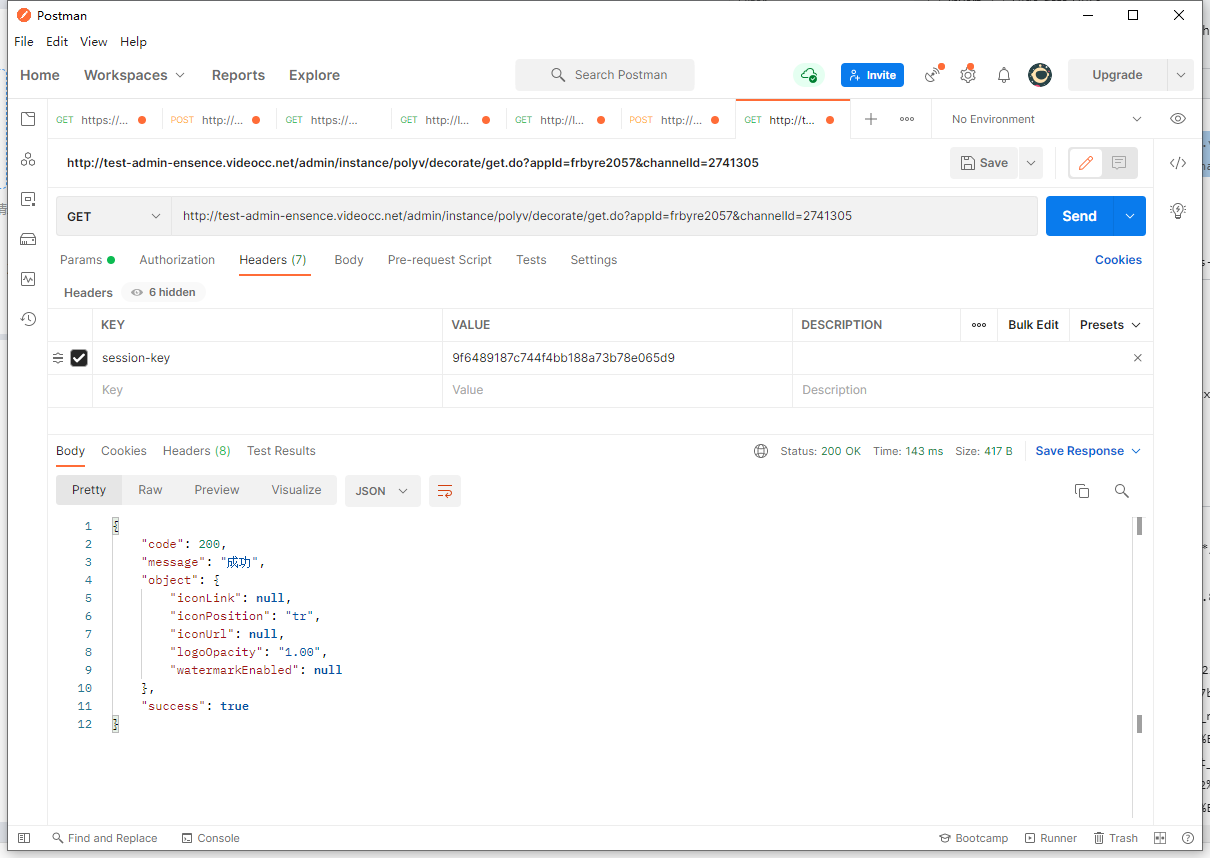Click the 200 OK status text
1210x858 pixels.
pyautogui.click(x=841, y=451)
